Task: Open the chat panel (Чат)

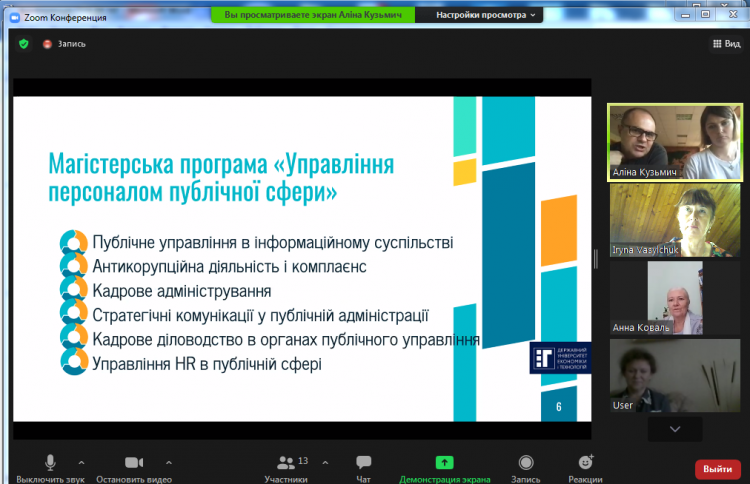Action: coord(364,463)
